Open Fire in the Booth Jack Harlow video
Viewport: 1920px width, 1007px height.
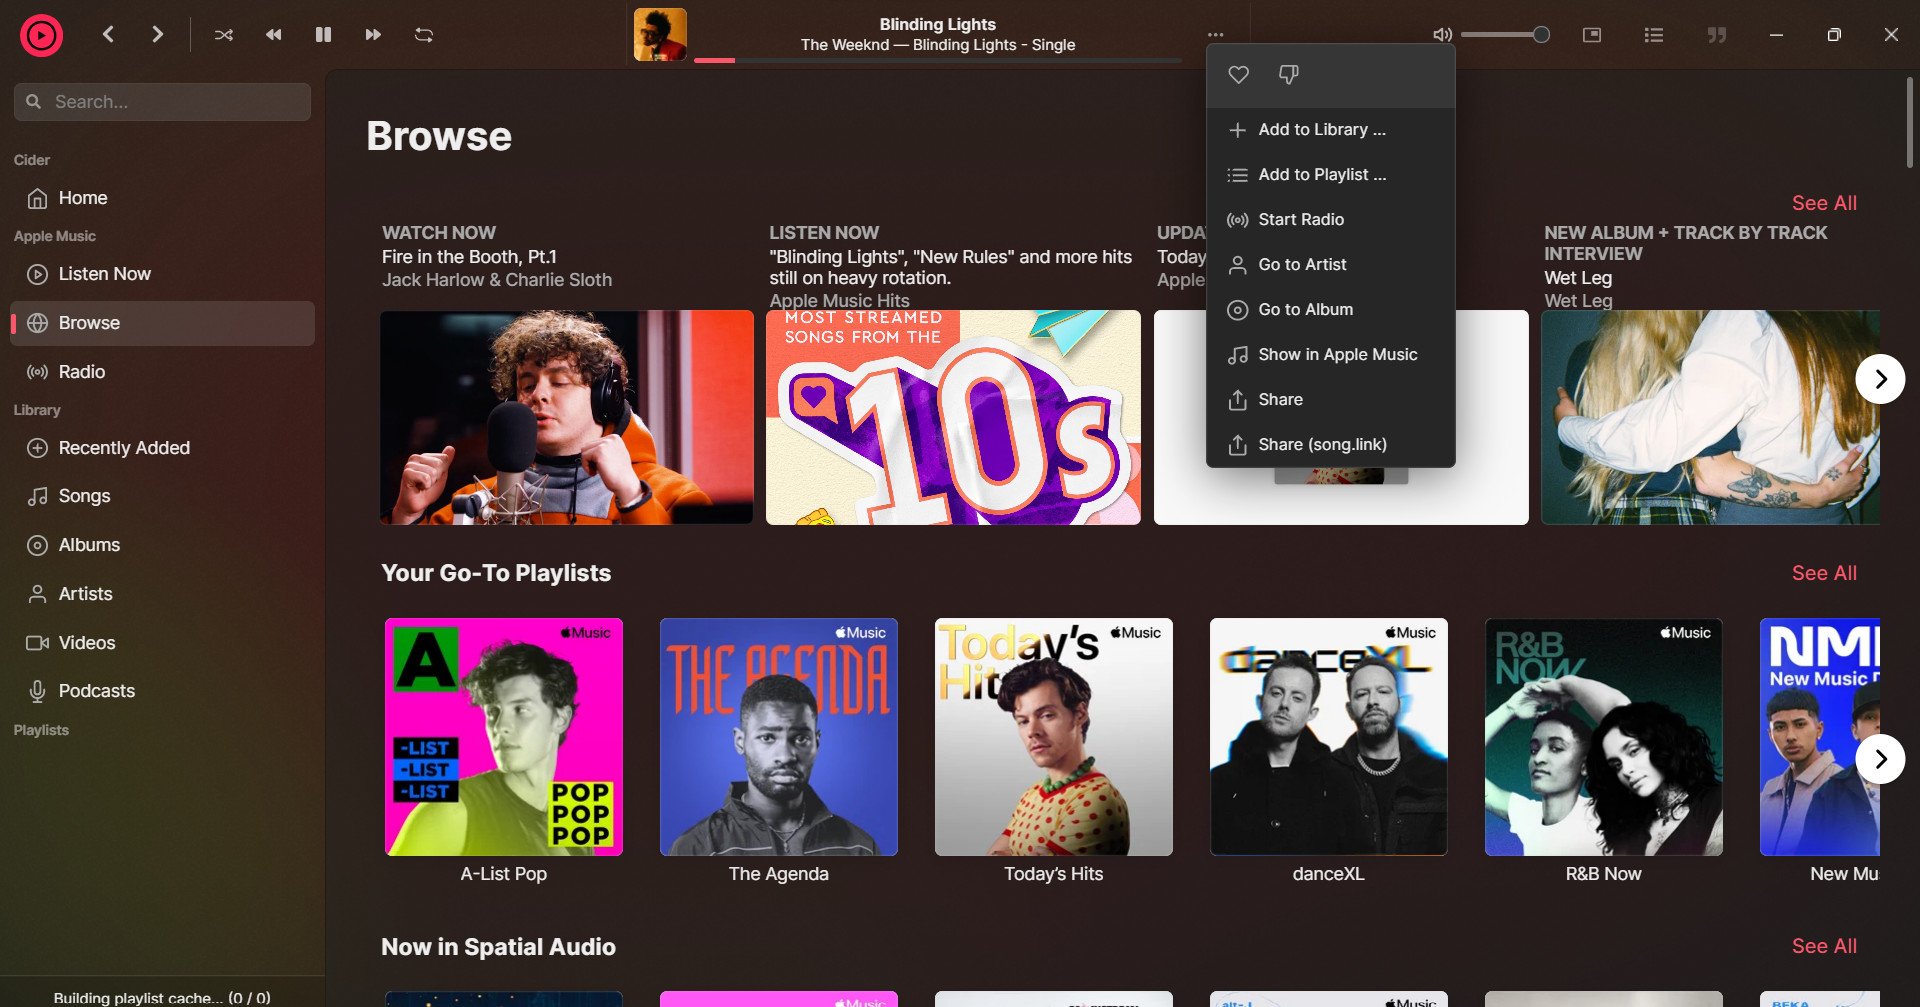pyautogui.click(x=567, y=417)
